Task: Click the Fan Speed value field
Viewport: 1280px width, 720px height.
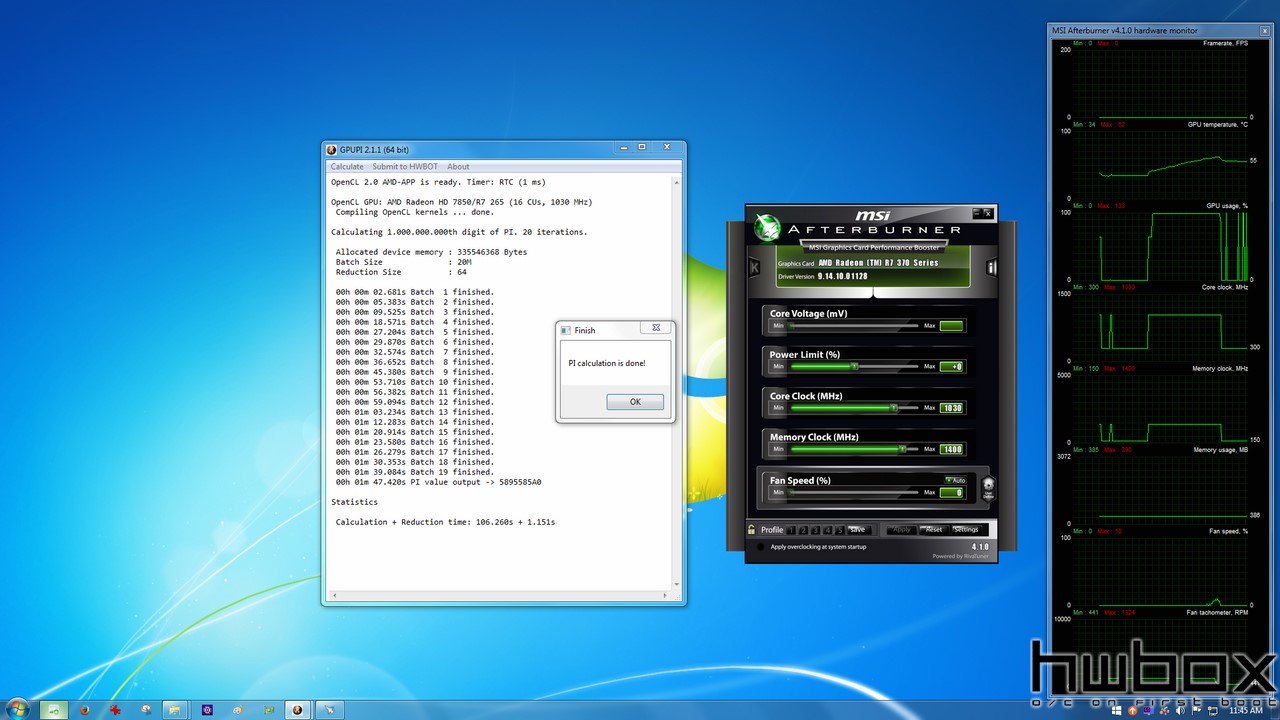Action: click(952, 492)
